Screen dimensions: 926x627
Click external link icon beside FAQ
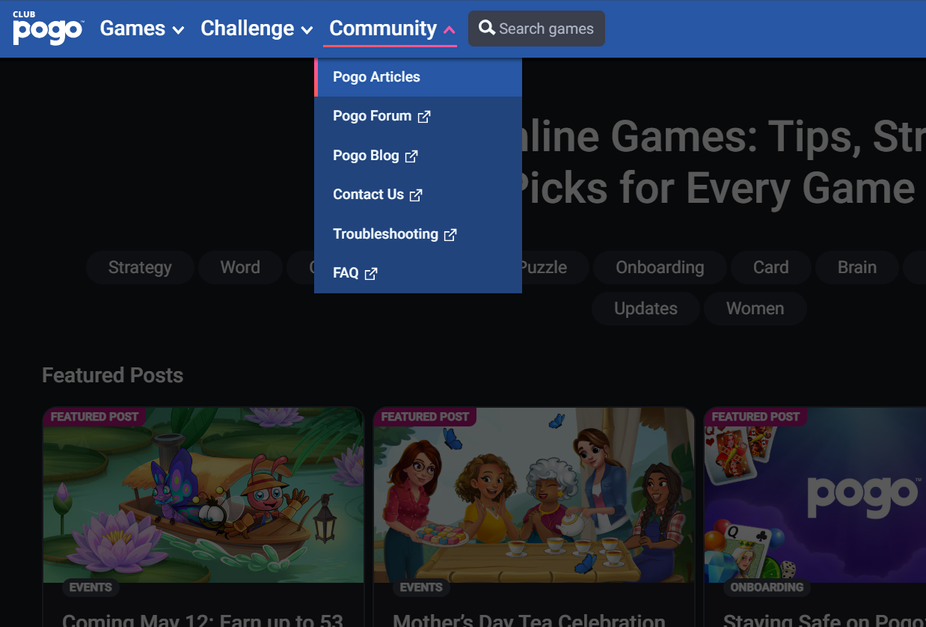(x=371, y=273)
